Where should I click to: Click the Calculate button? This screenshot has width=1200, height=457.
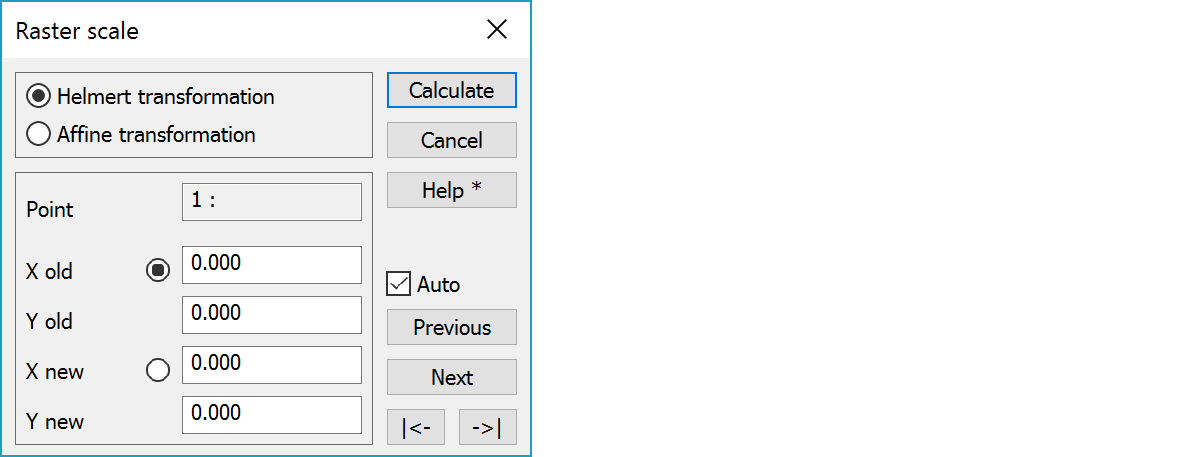pyautogui.click(x=452, y=90)
